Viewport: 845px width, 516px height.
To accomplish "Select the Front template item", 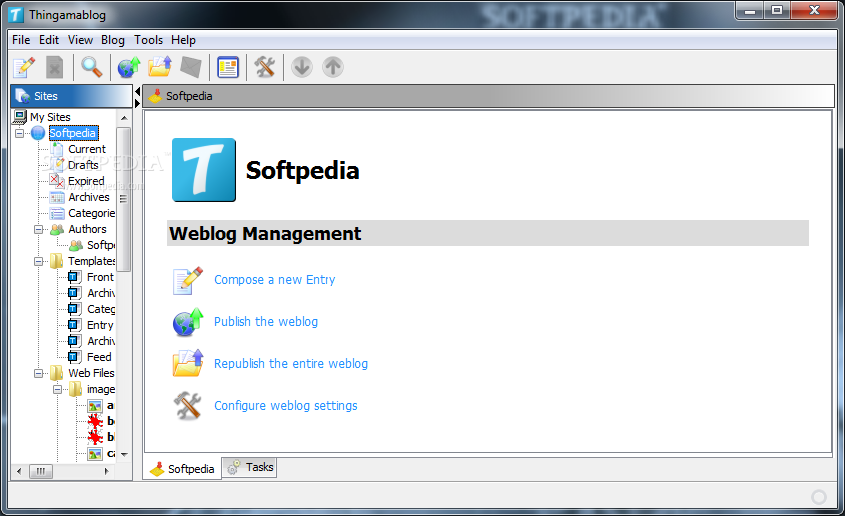I will pos(100,277).
